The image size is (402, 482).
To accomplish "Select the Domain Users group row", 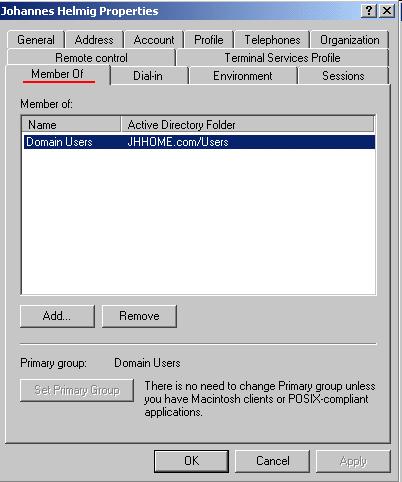I will point(199,142).
